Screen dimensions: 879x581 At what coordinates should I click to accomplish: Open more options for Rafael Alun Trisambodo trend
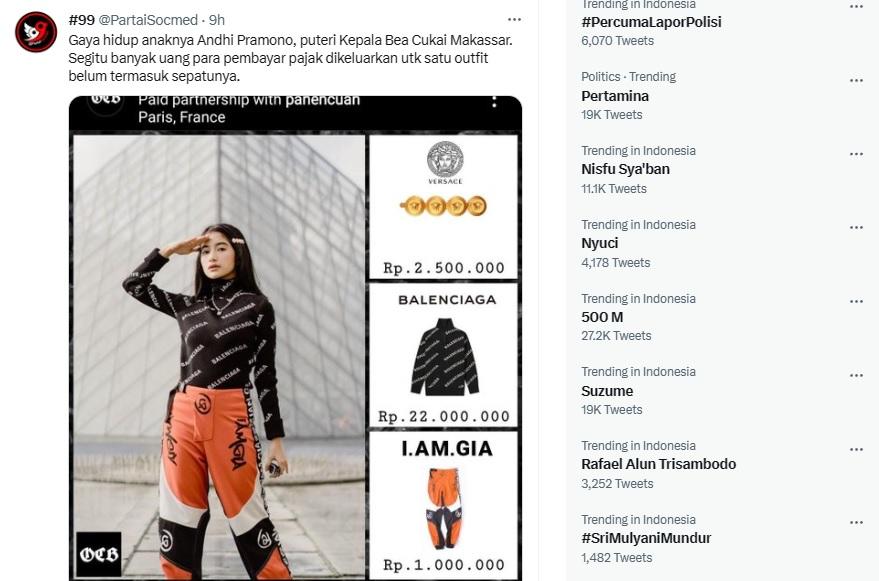[x=856, y=449]
